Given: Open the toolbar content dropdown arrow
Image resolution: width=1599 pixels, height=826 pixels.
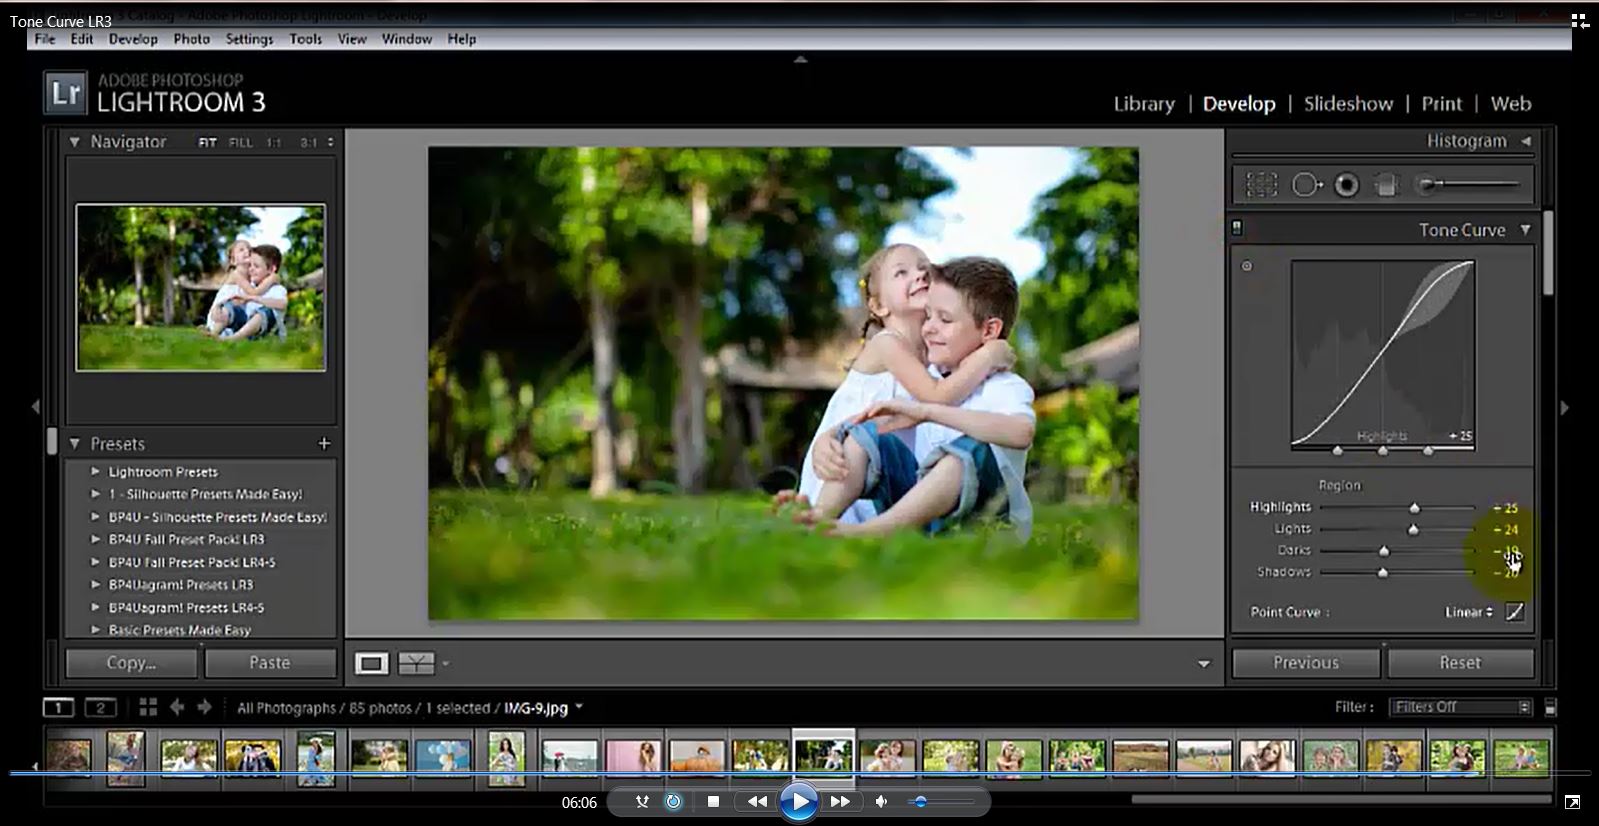Looking at the screenshot, I should 1204,663.
